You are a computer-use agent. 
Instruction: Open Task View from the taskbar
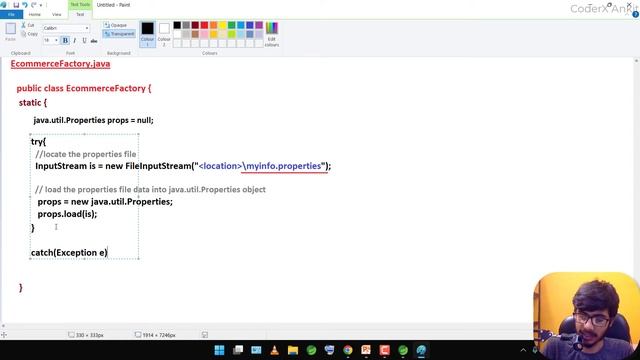click(238, 350)
